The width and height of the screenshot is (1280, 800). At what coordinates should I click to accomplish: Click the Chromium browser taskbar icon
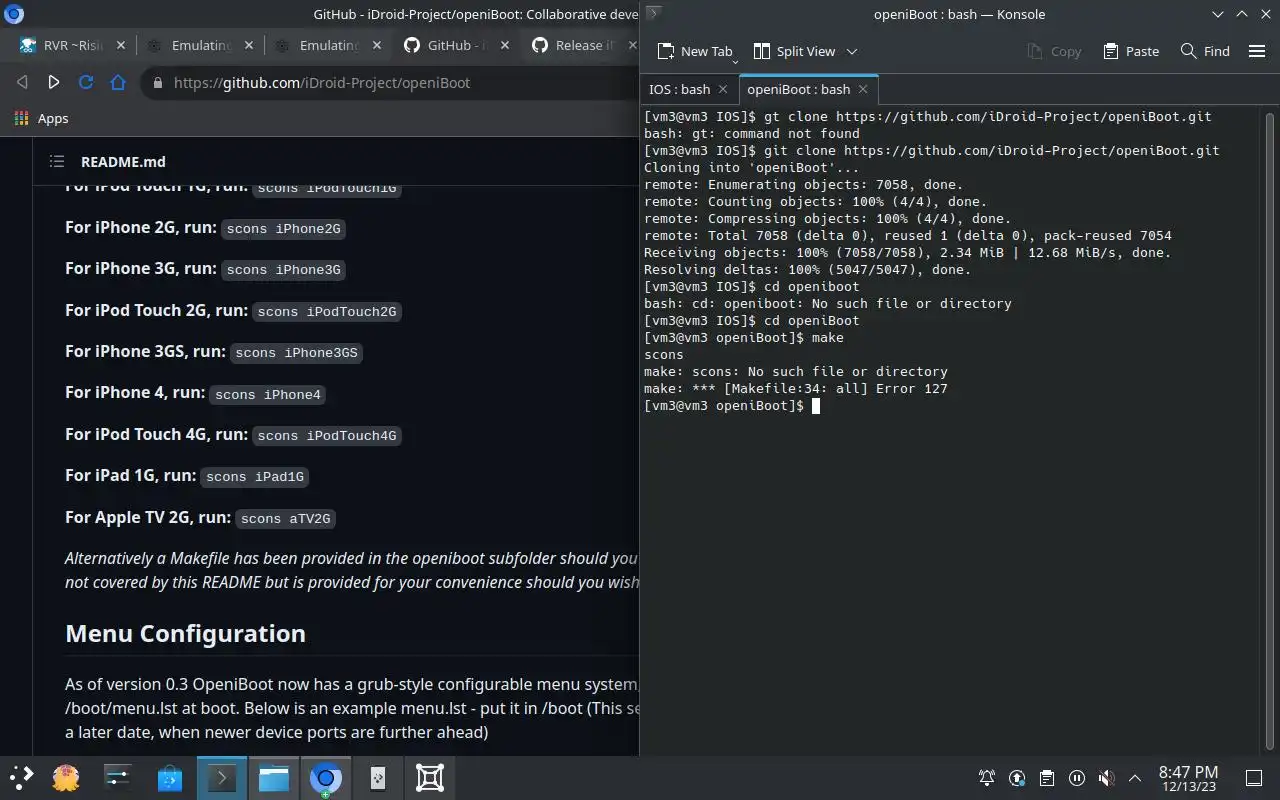pos(325,777)
